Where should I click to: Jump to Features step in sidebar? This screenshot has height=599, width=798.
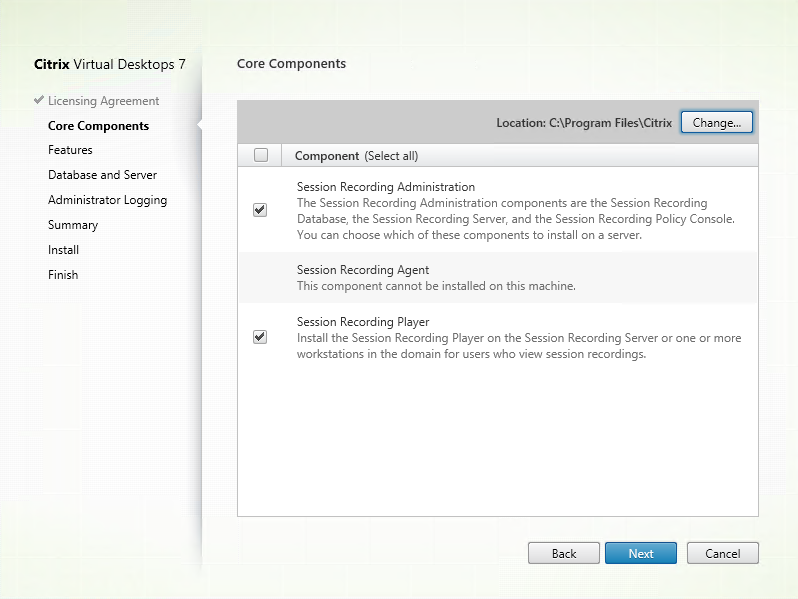coord(70,150)
